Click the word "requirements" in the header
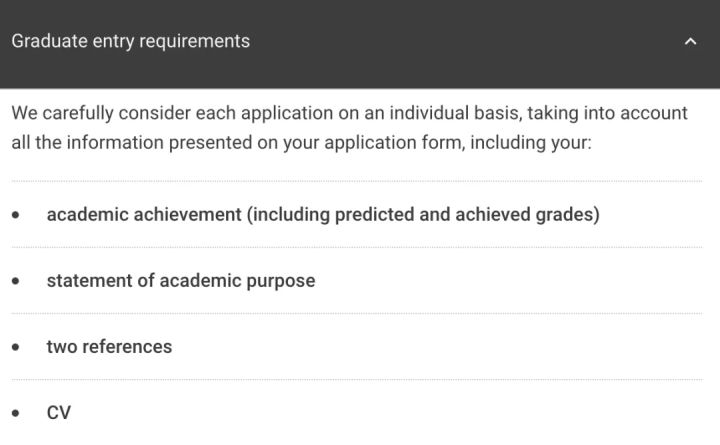 [x=195, y=42]
